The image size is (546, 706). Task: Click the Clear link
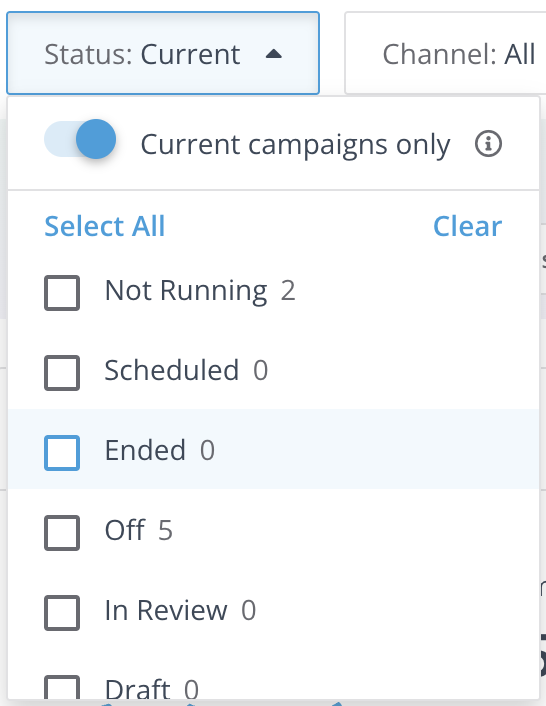pos(467,226)
